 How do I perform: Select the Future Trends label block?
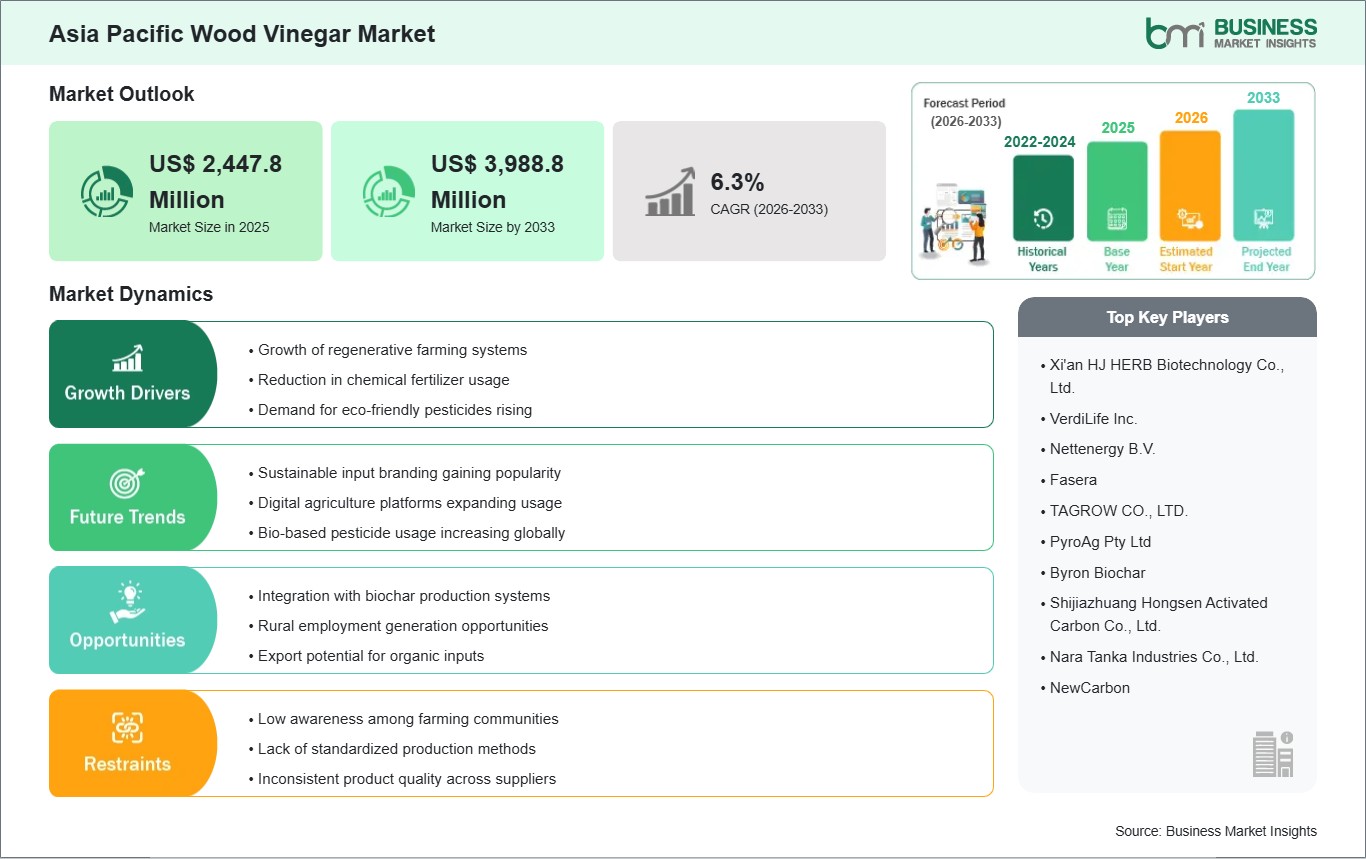pos(133,498)
